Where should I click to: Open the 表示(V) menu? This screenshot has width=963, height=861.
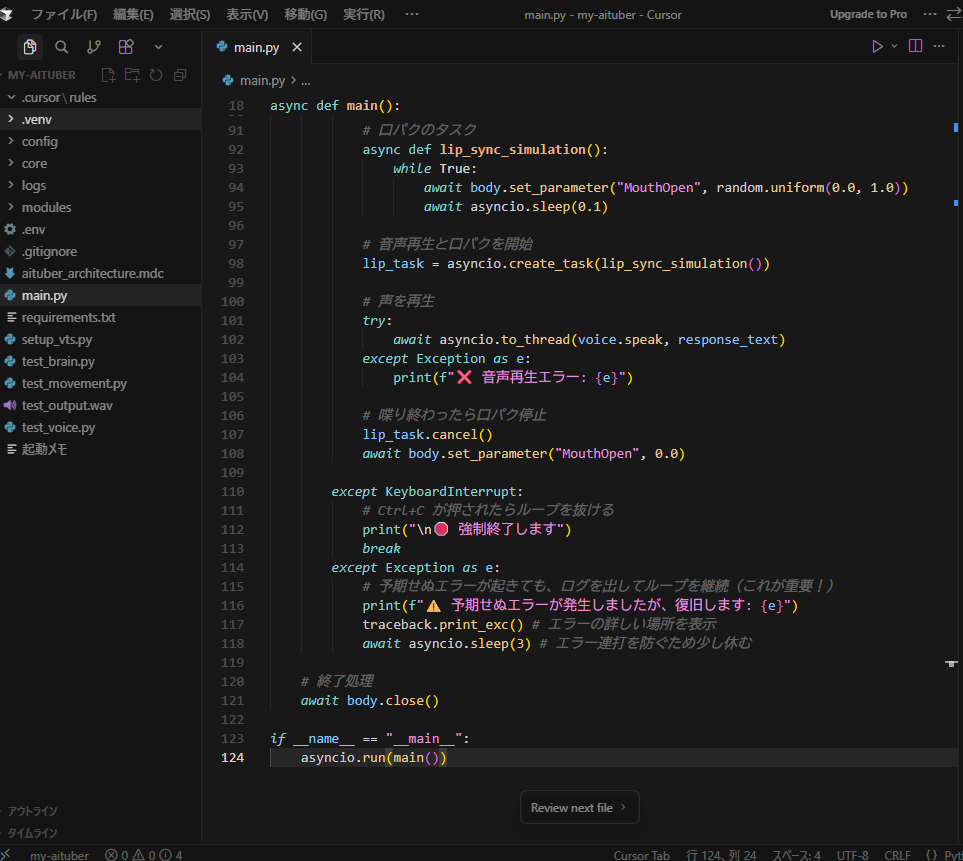tap(247, 15)
